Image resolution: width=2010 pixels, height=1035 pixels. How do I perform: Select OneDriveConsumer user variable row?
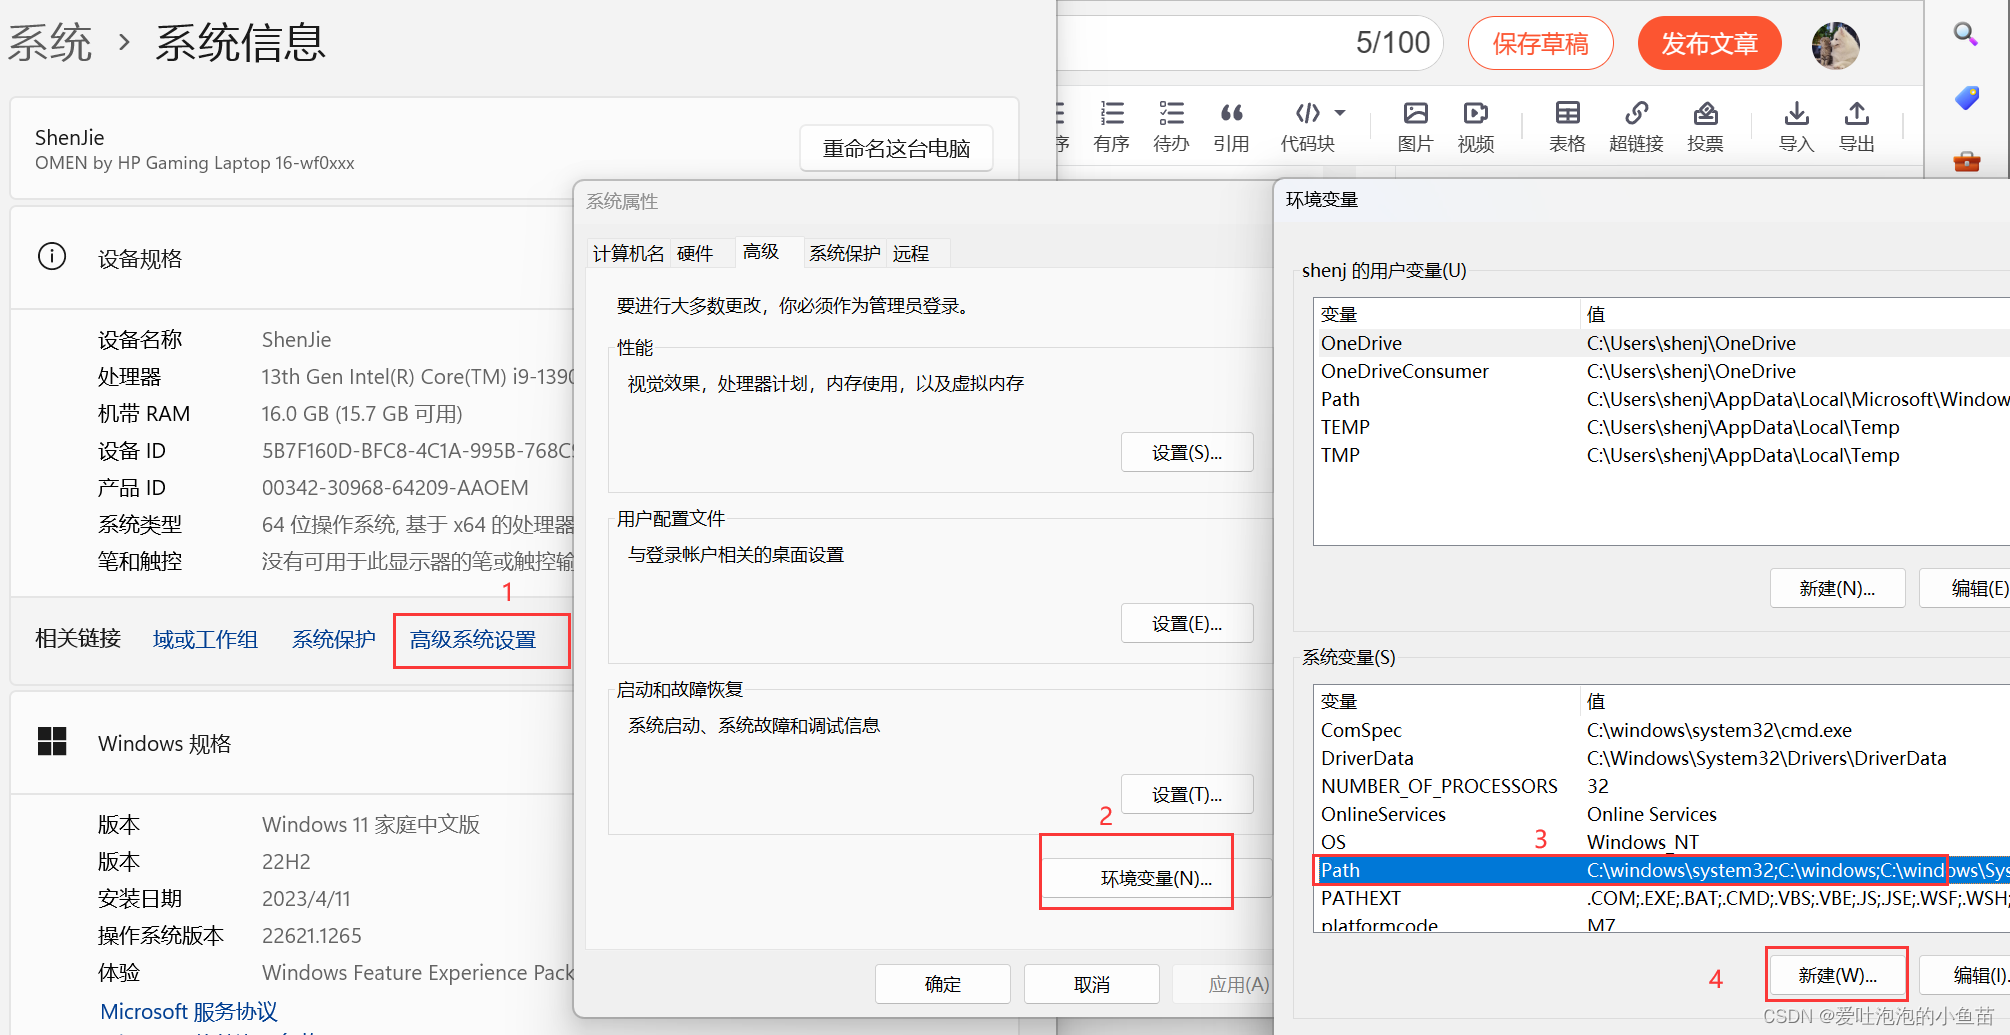pos(1664,371)
